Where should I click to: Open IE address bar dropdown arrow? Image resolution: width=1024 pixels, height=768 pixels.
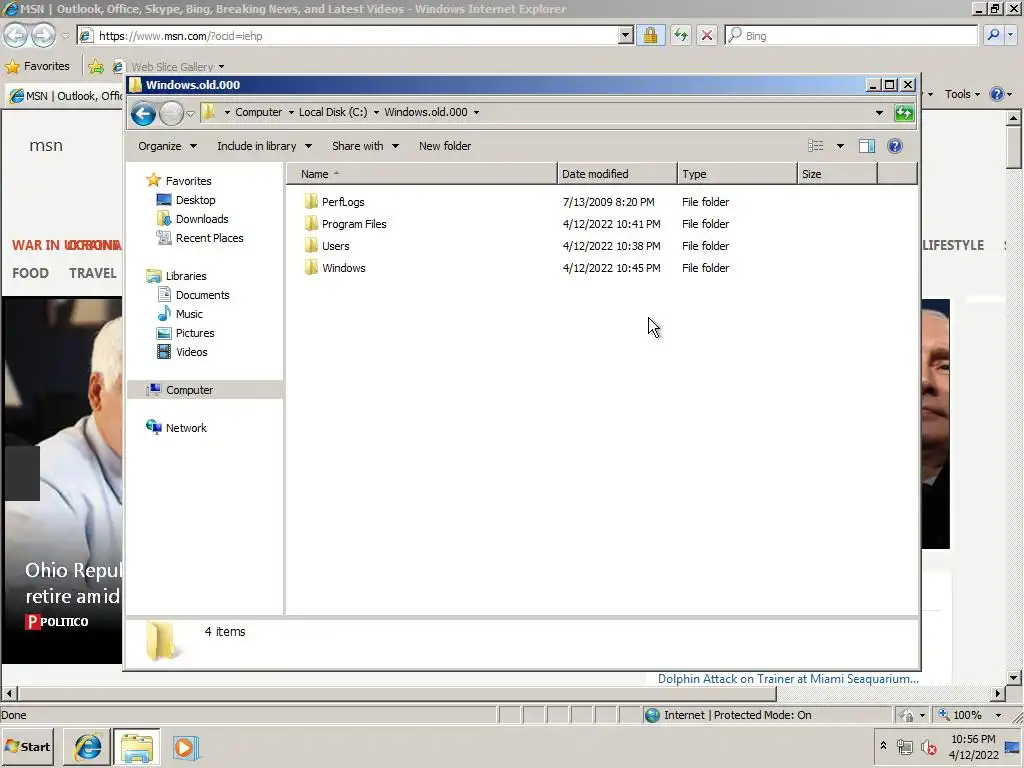coord(625,35)
